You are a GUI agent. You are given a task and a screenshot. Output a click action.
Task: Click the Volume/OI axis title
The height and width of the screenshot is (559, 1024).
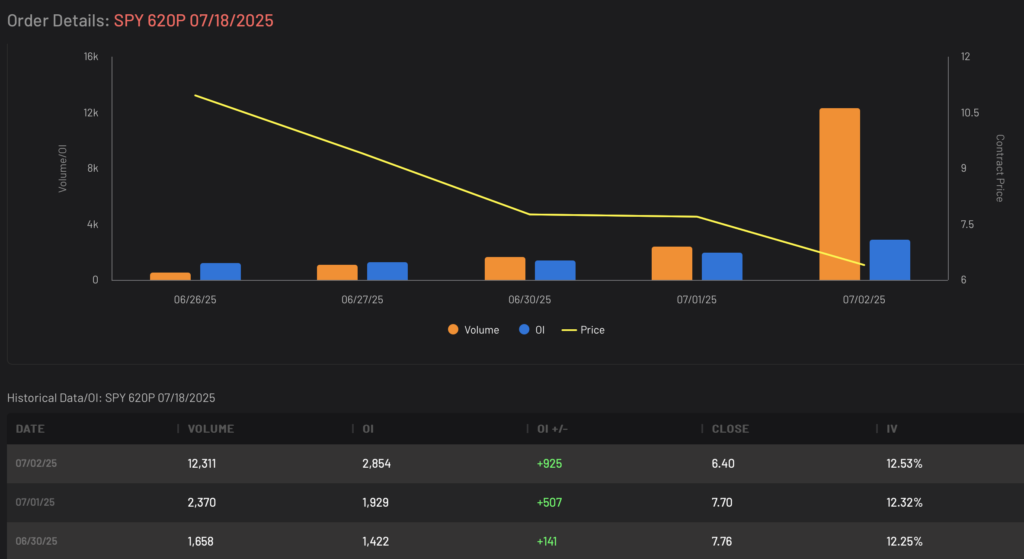[63, 168]
